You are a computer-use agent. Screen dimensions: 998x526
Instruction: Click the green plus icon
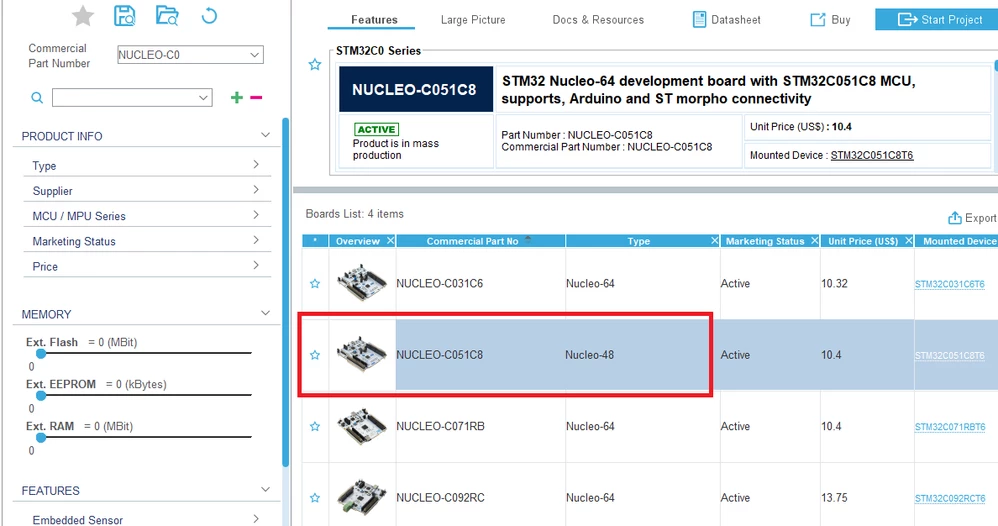coord(237,97)
